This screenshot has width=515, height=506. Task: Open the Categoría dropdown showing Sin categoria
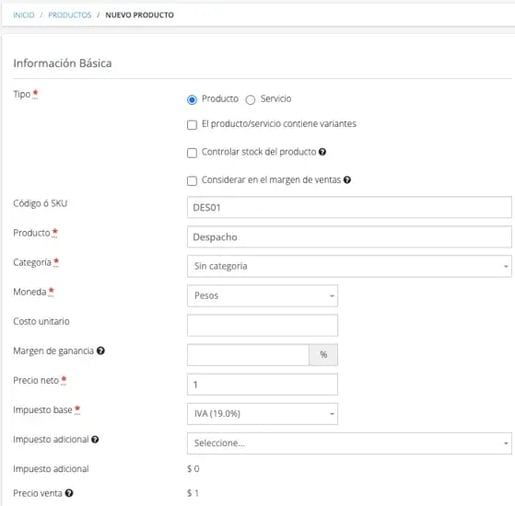click(349, 266)
